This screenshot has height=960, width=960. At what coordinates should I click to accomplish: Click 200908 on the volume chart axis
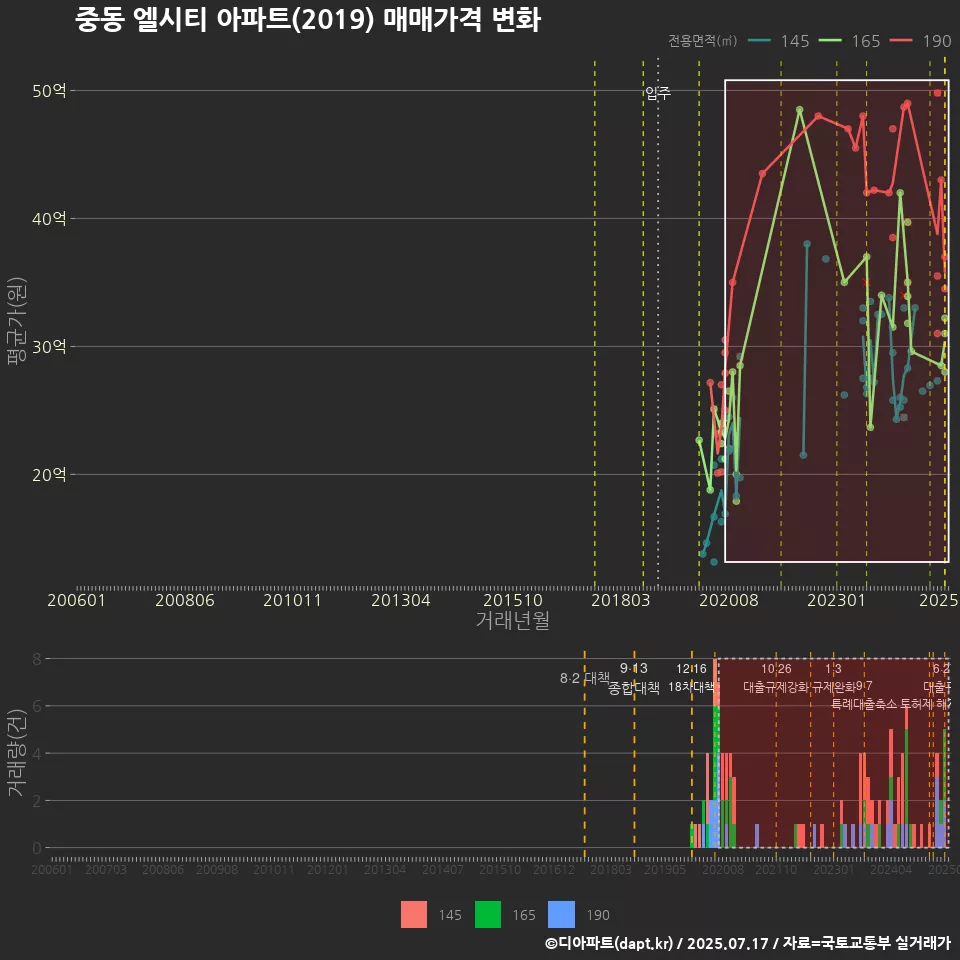[217, 869]
